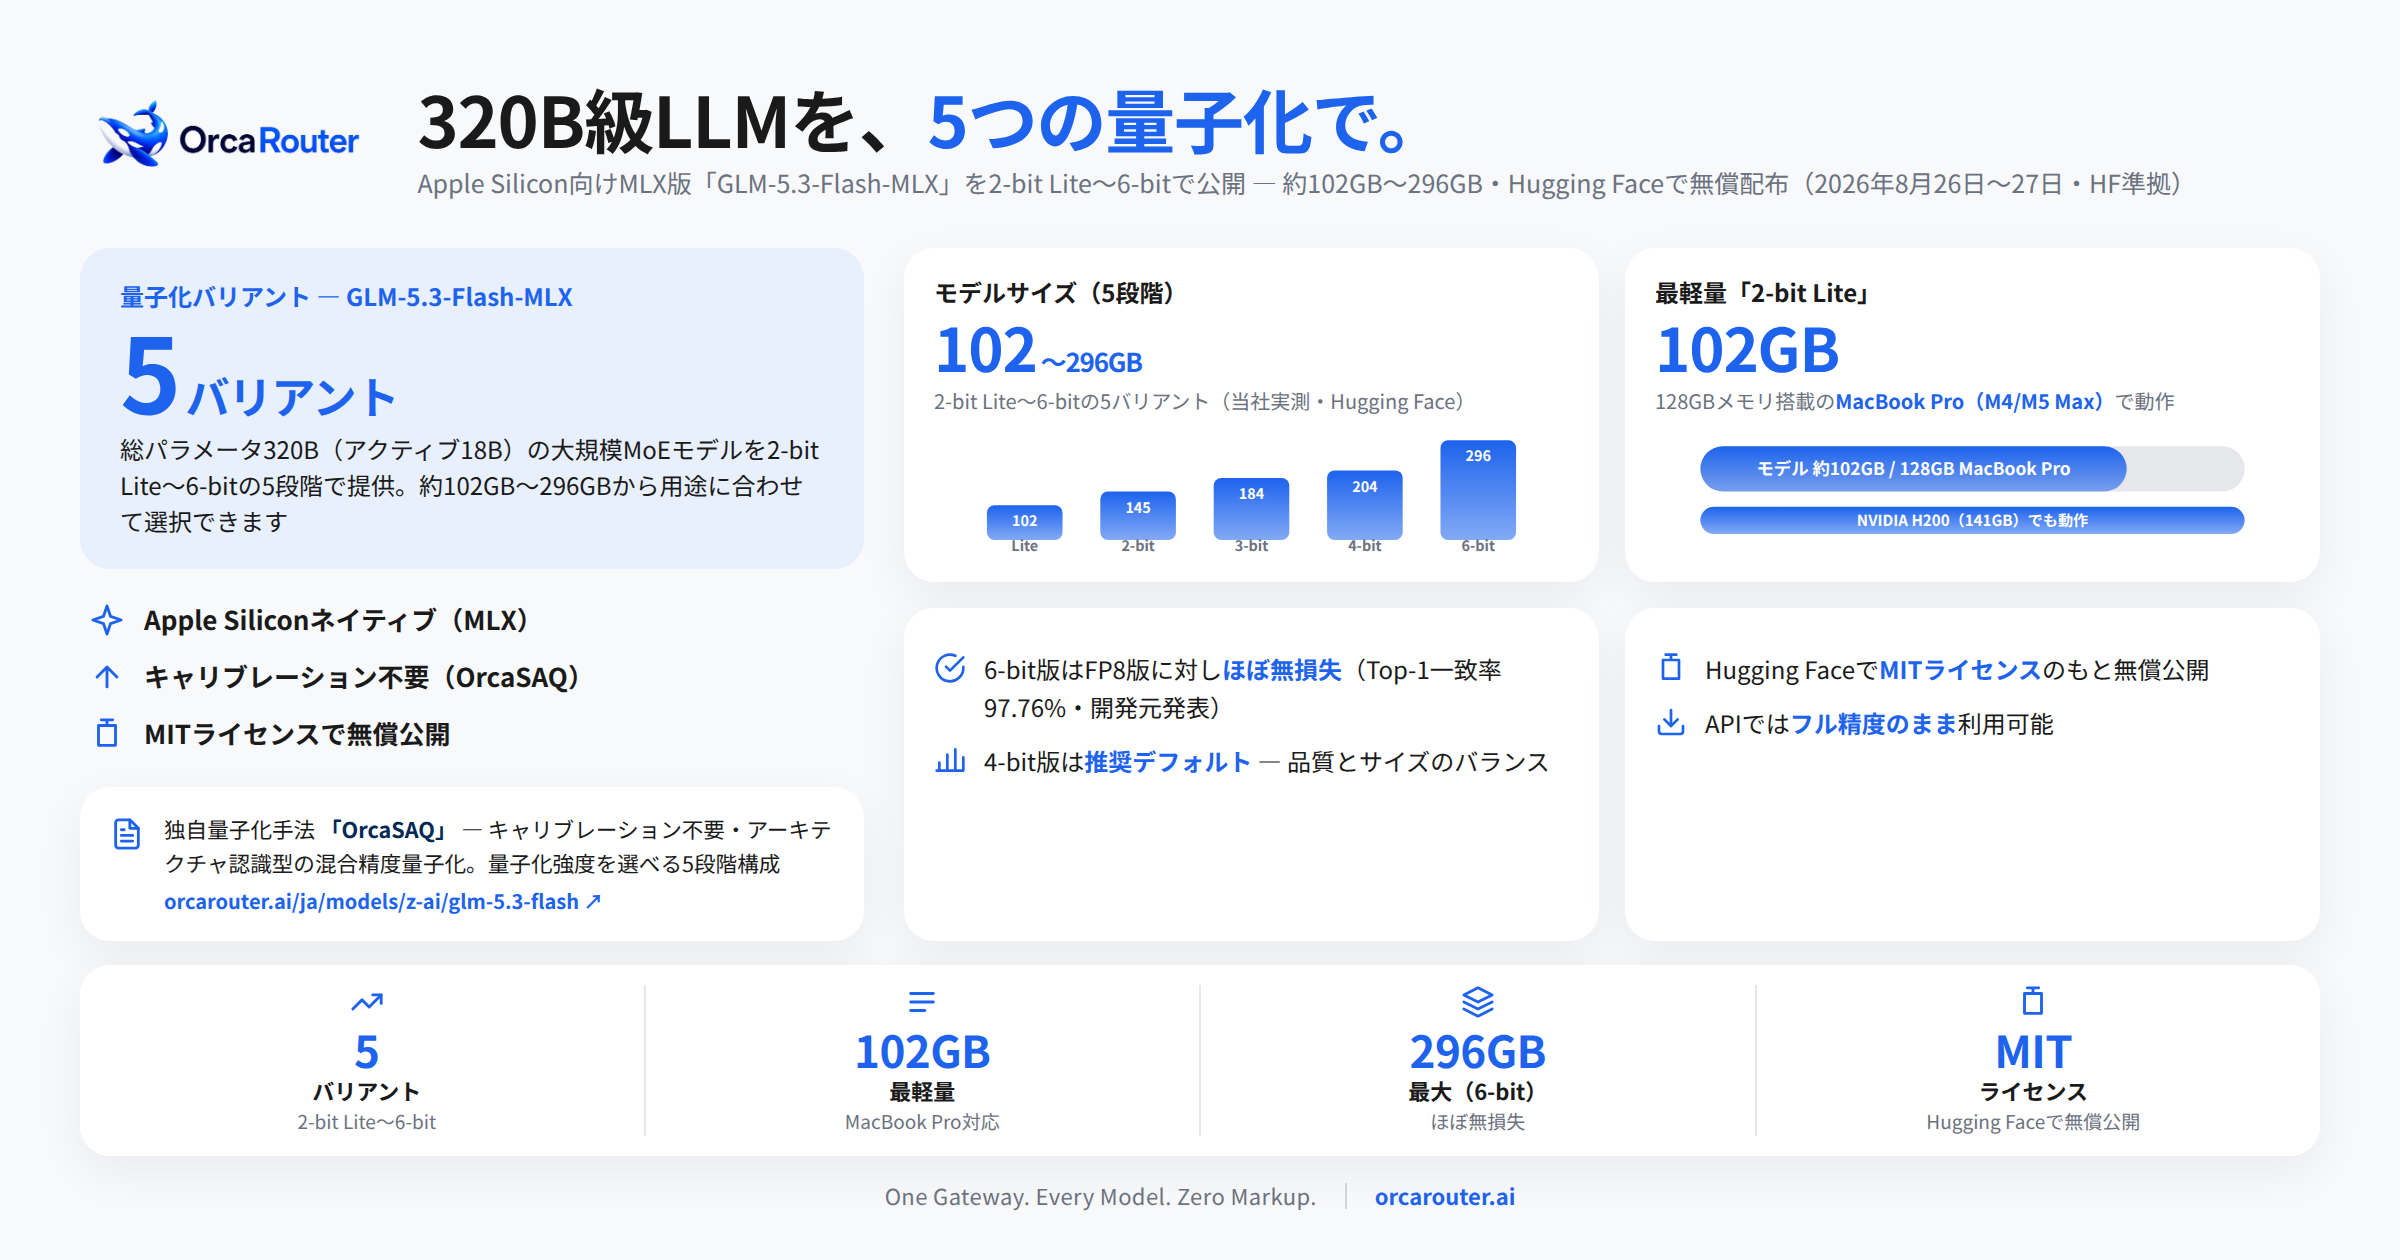Viewport: 2400px width, 1260px height.
Task: Click the tagline One Gateway. Every Model. Zero Markup.
Action: pyautogui.click(x=1100, y=1197)
